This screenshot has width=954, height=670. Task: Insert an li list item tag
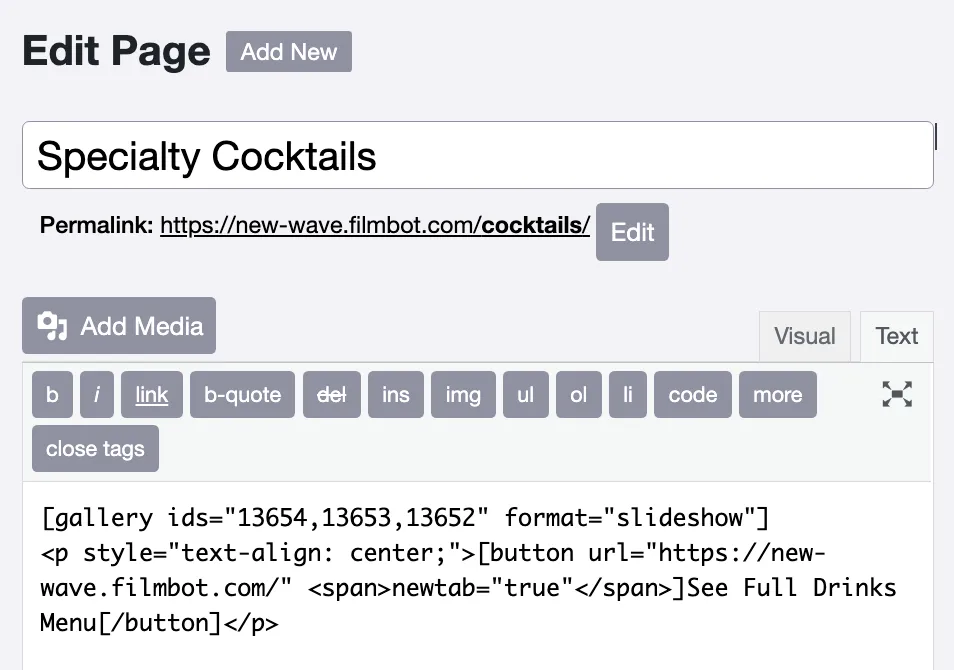(628, 394)
